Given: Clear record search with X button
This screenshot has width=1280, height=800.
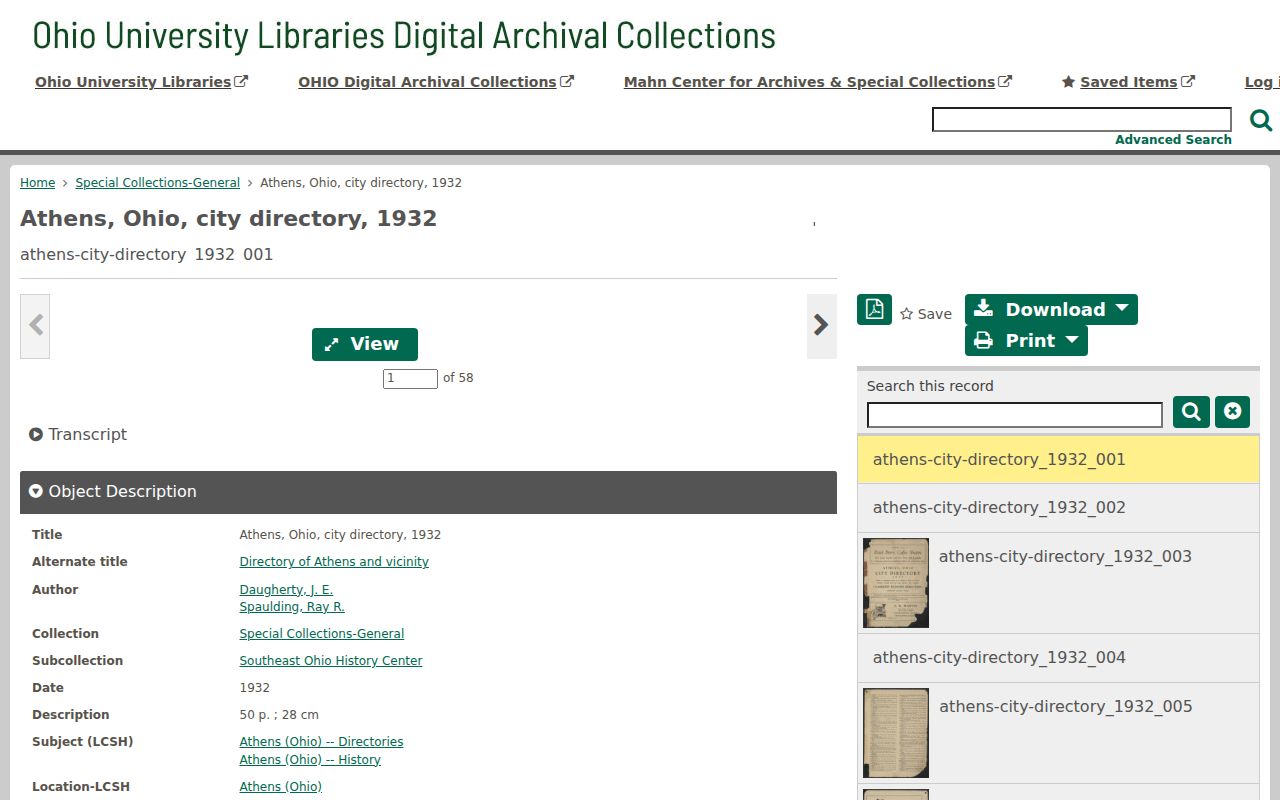Looking at the screenshot, I should click(x=1232, y=412).
